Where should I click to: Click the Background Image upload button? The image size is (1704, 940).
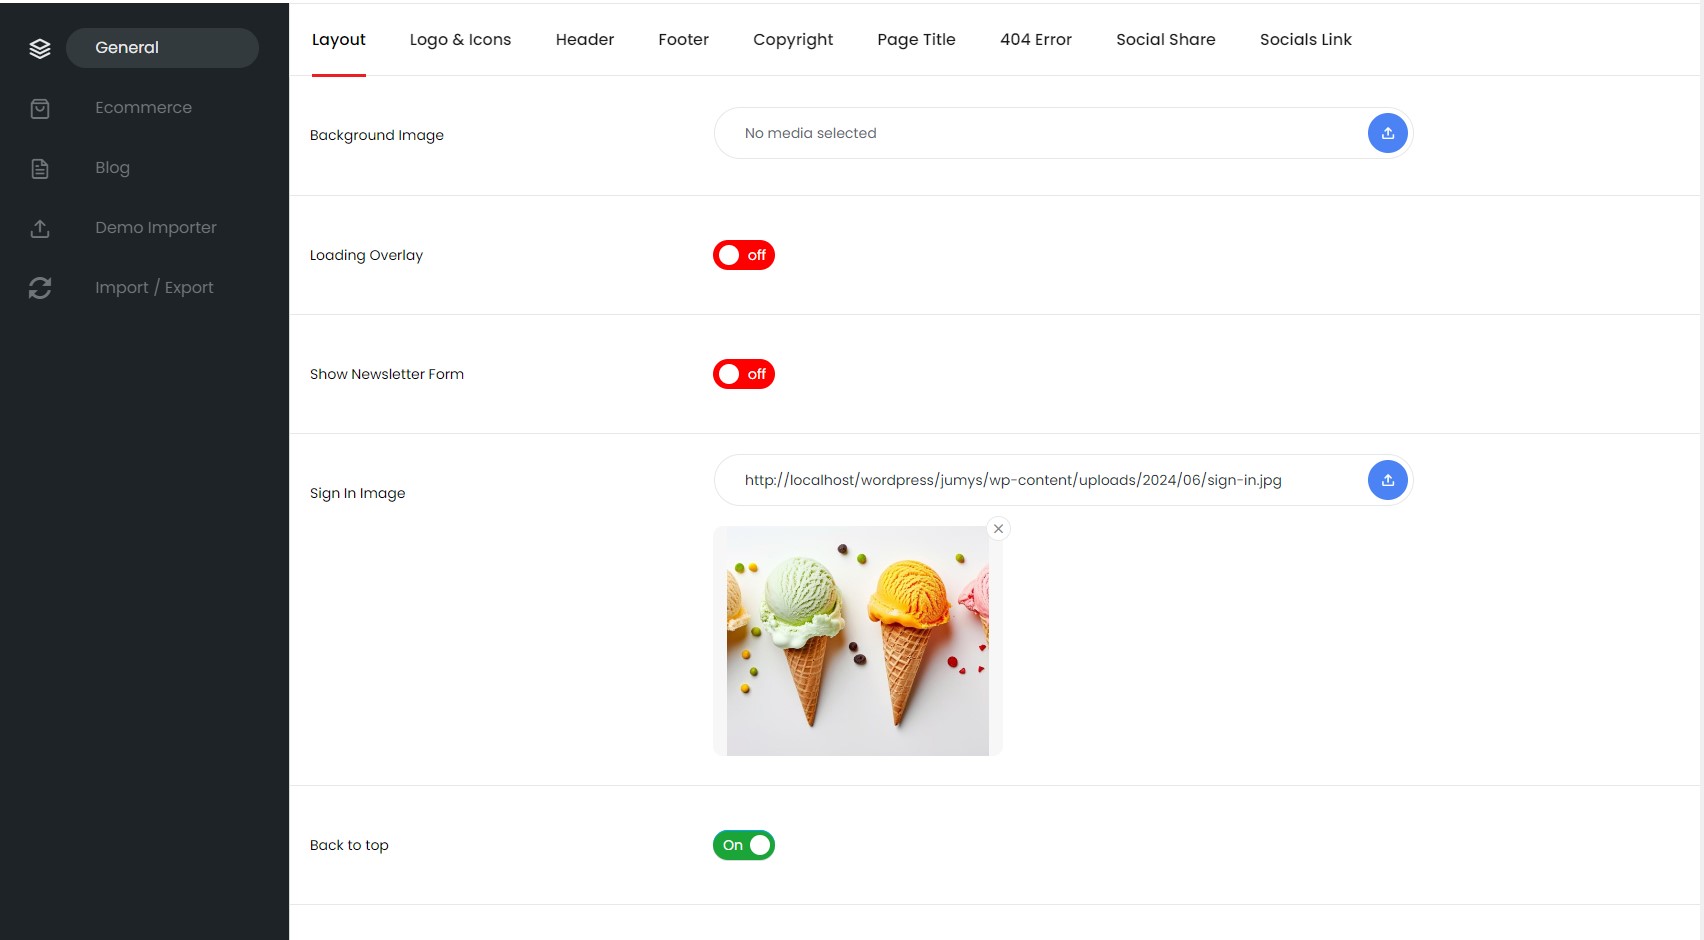[1387, 133]
